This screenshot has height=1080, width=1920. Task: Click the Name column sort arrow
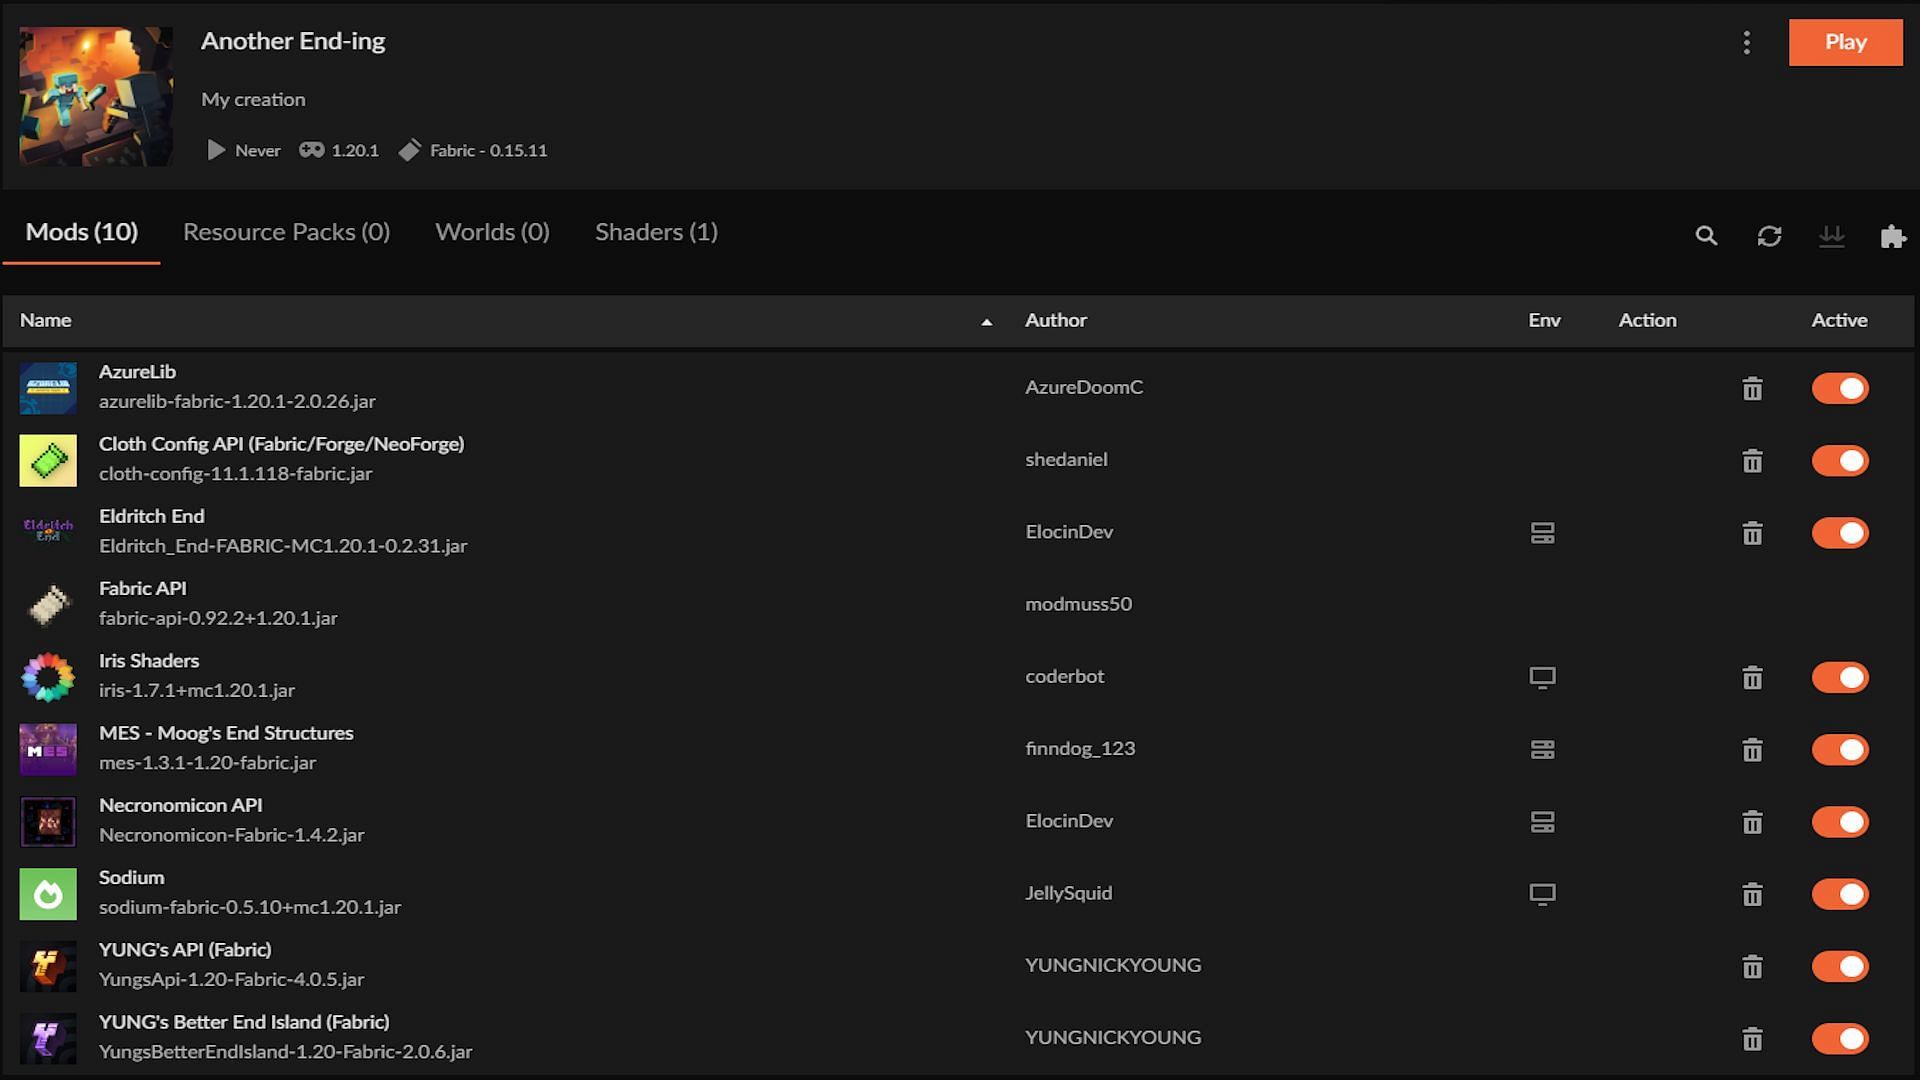(x=986, y=322)
